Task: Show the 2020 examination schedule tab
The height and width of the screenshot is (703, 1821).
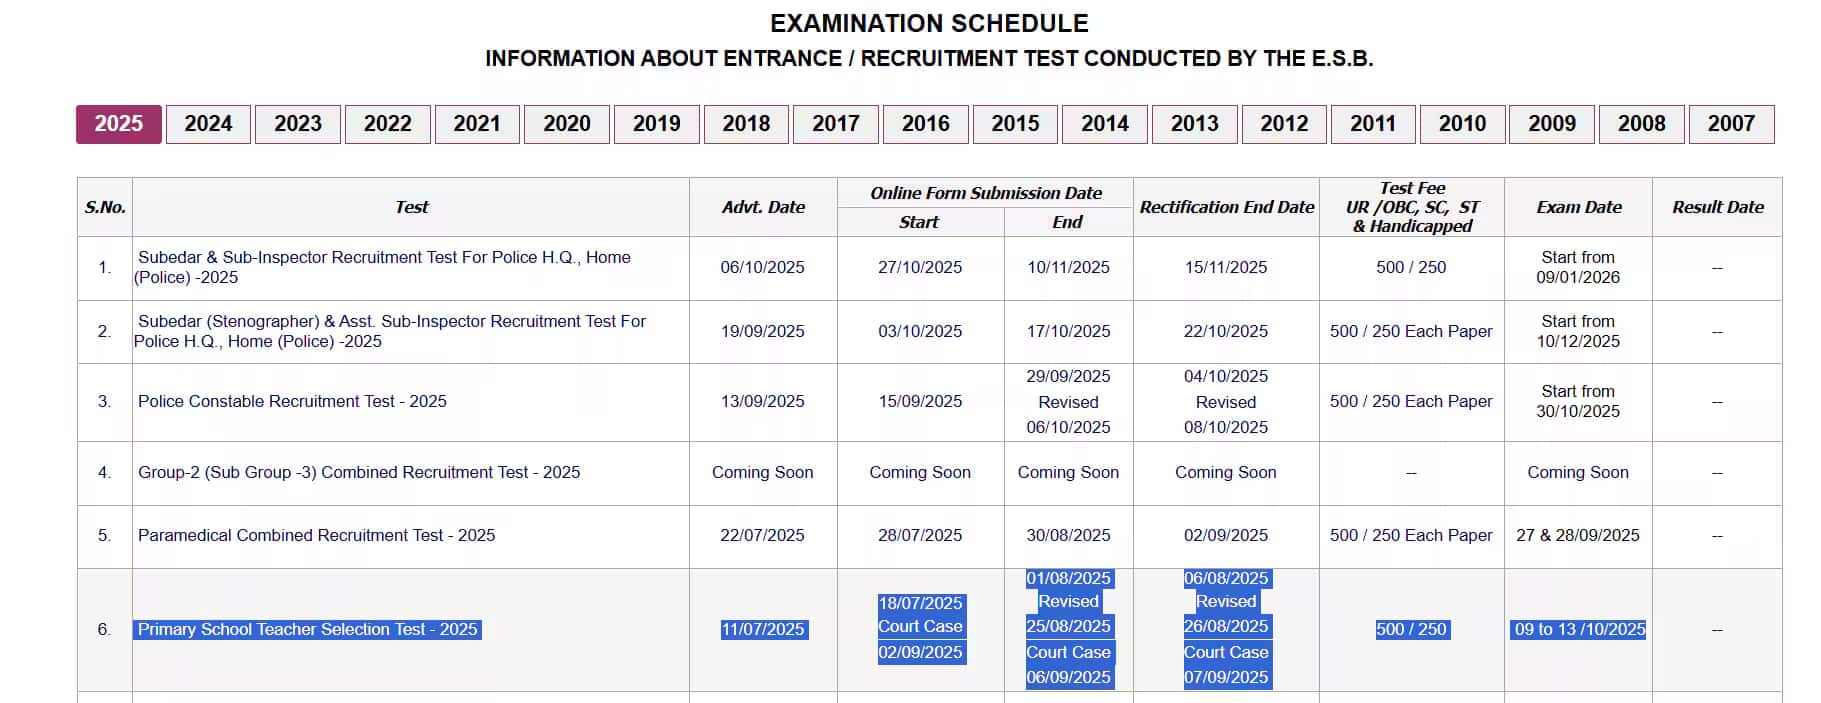Action: tap(567, 124)
